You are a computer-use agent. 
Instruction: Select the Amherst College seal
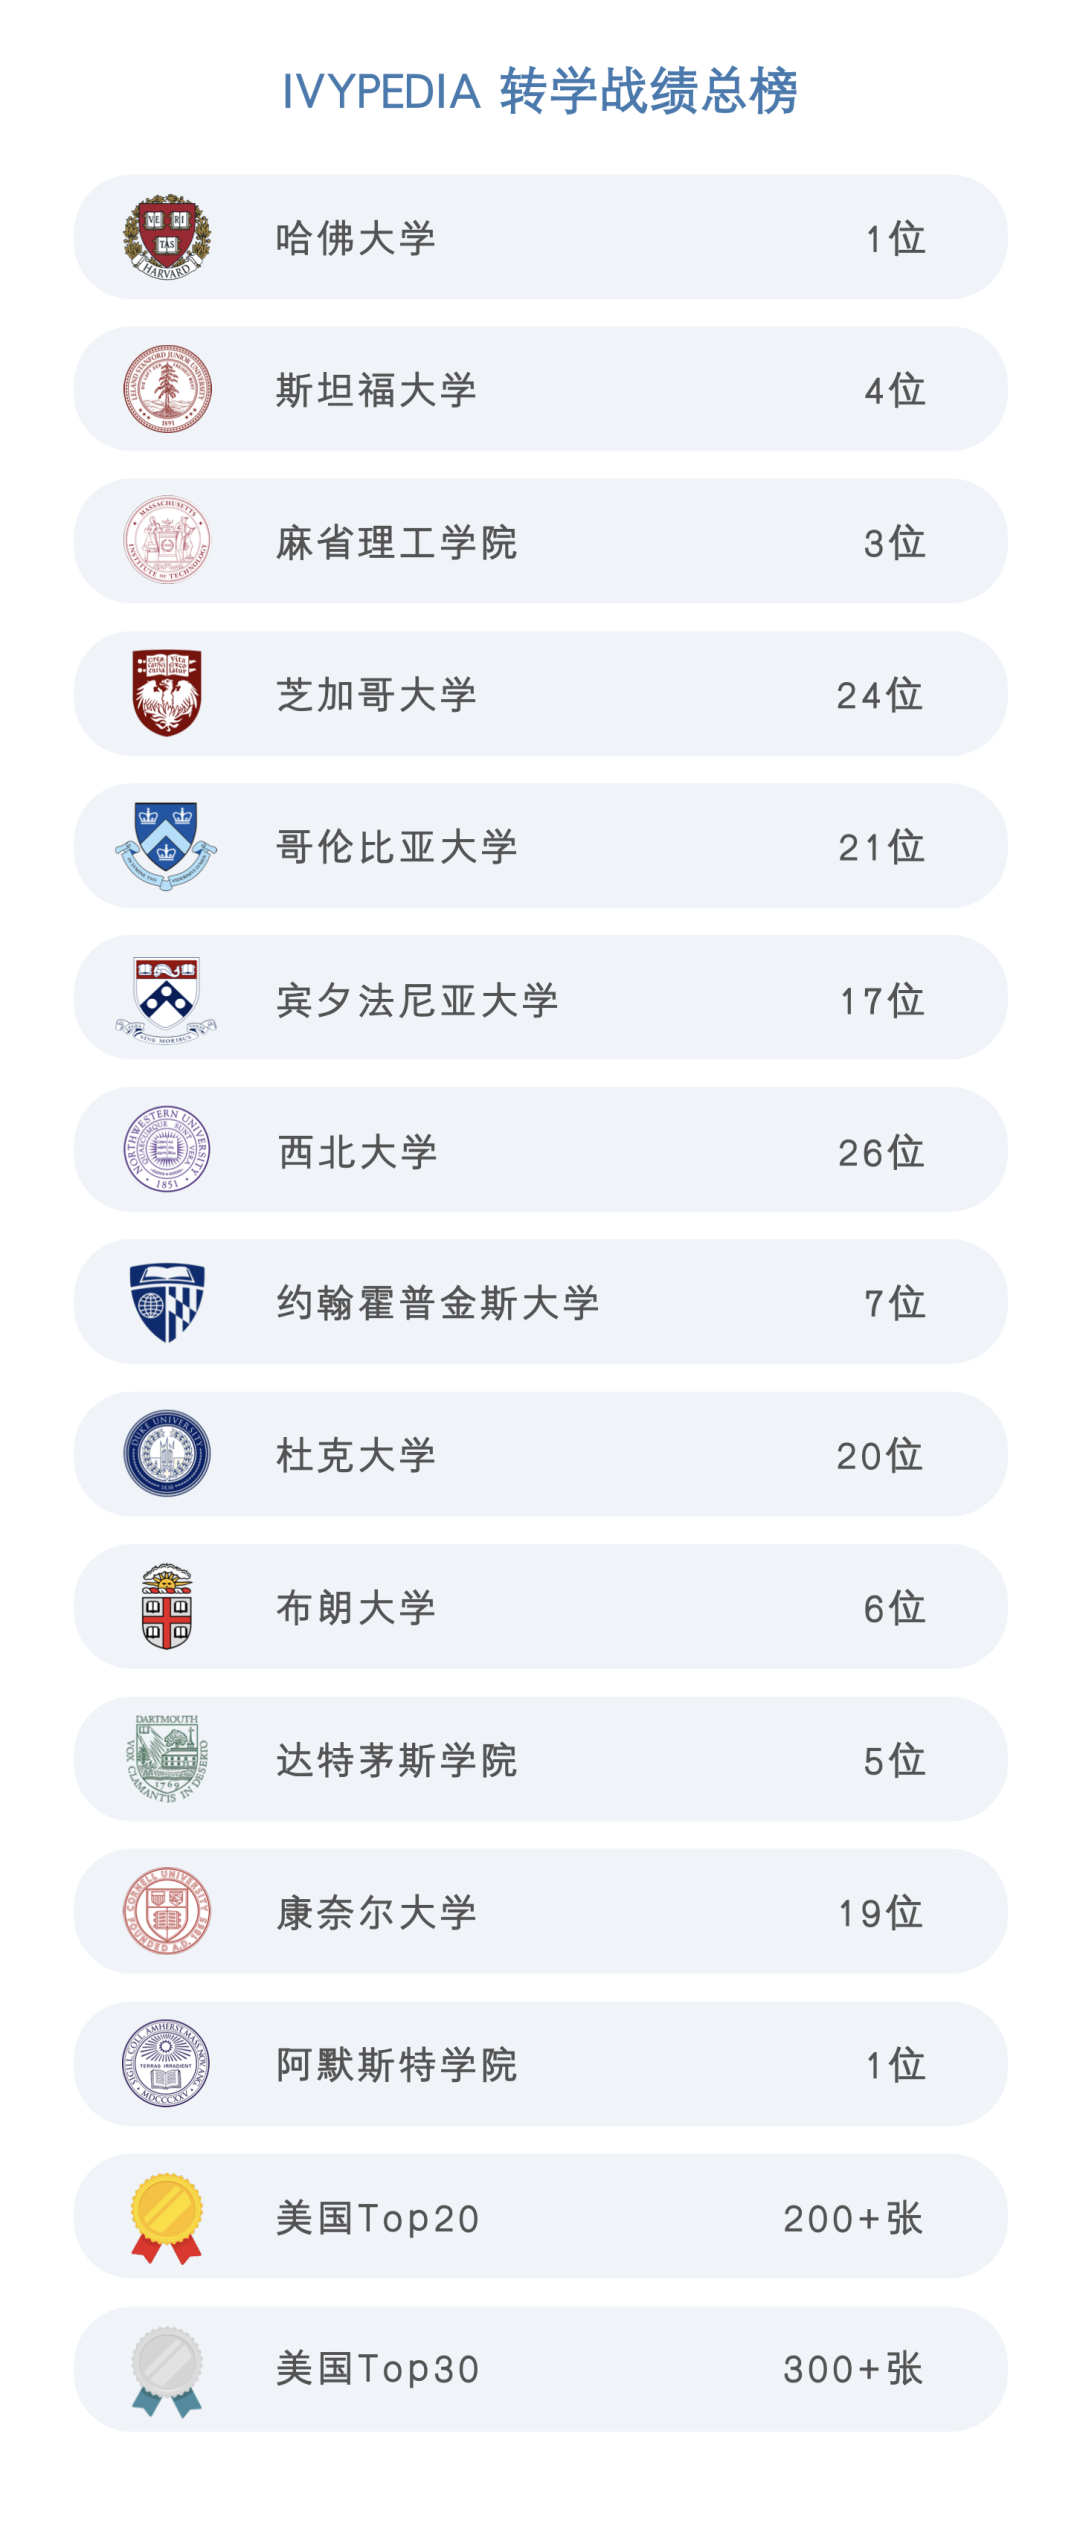tap(167, 2064)
